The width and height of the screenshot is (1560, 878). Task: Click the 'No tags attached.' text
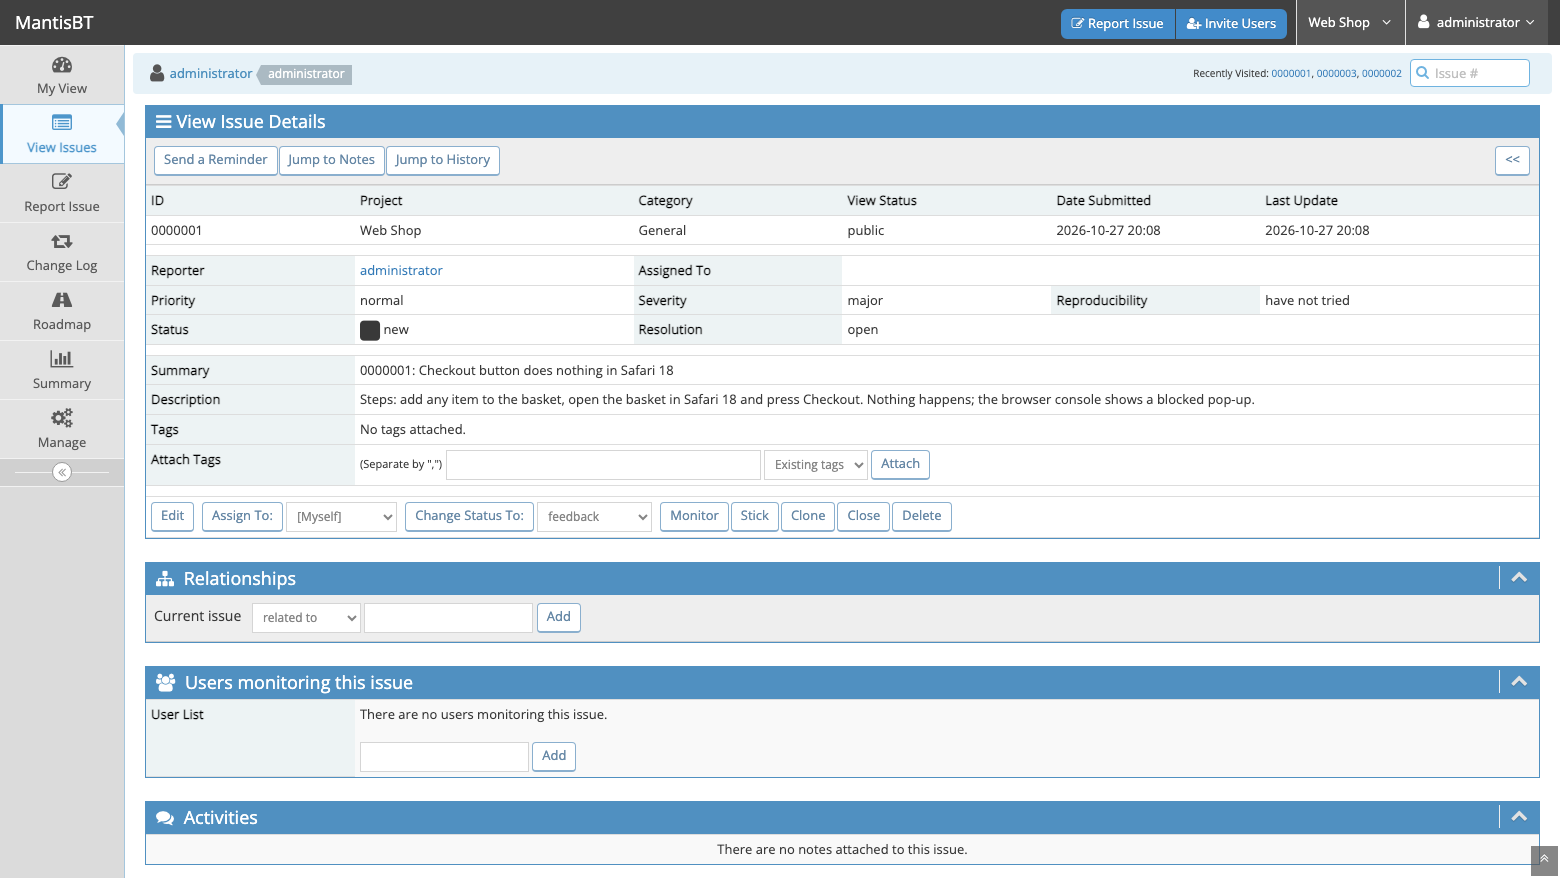coord(413,430)
